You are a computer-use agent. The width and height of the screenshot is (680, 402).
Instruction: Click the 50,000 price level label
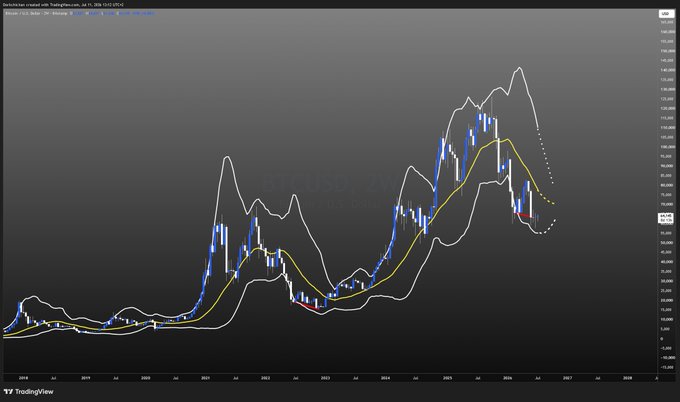(x=668, y=242)
